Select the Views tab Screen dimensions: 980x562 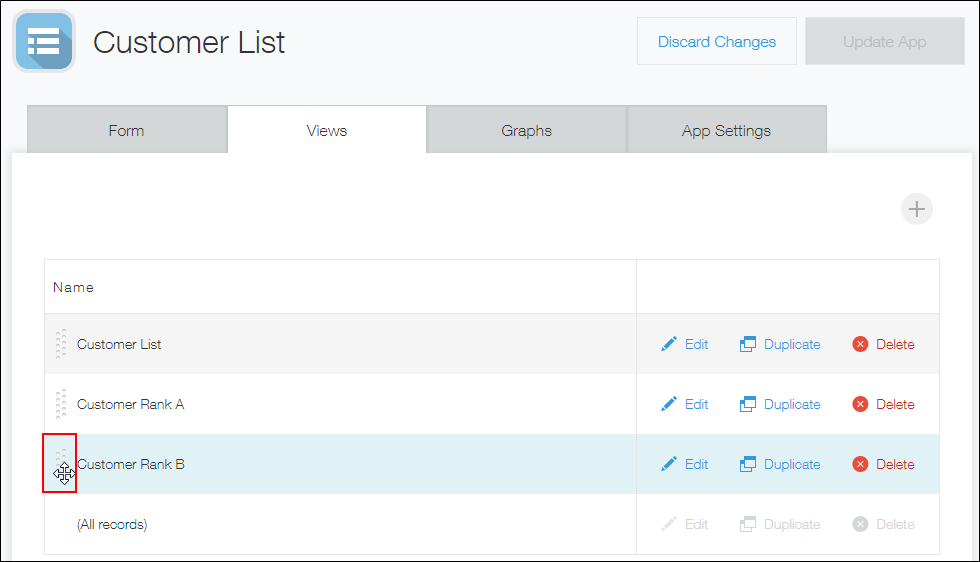point(326,130)
